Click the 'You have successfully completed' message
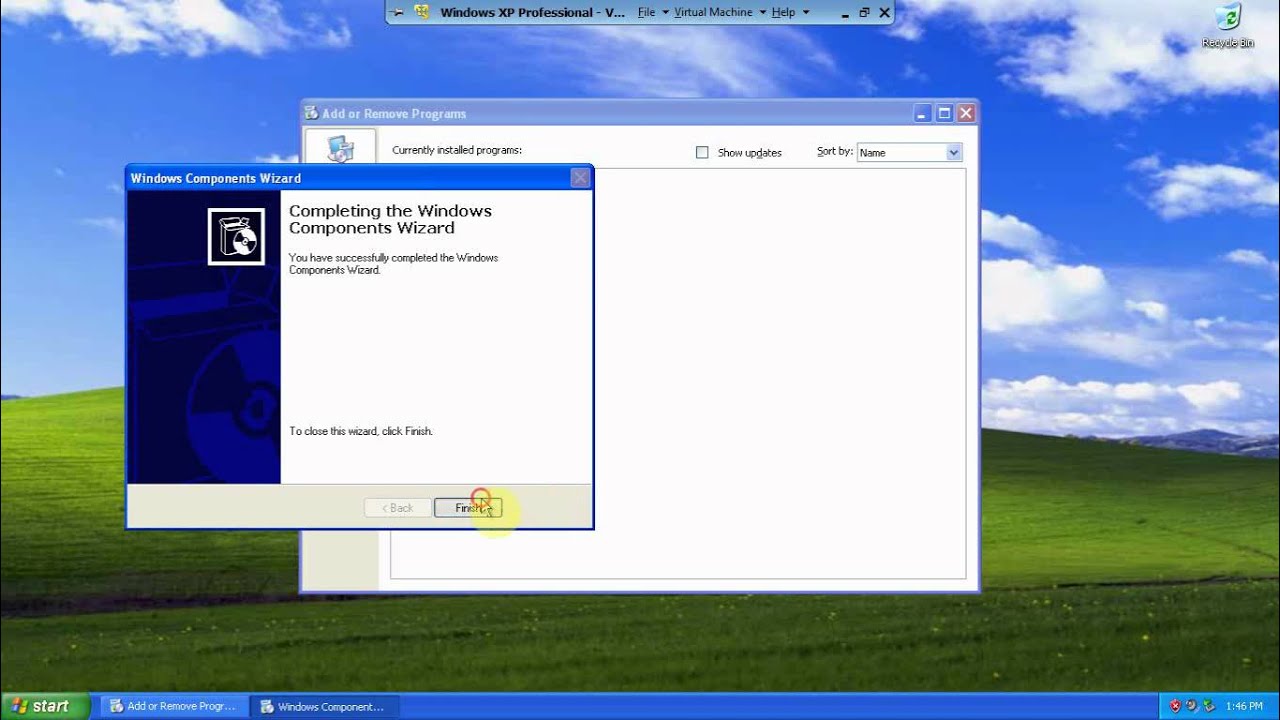 point(393,264)
